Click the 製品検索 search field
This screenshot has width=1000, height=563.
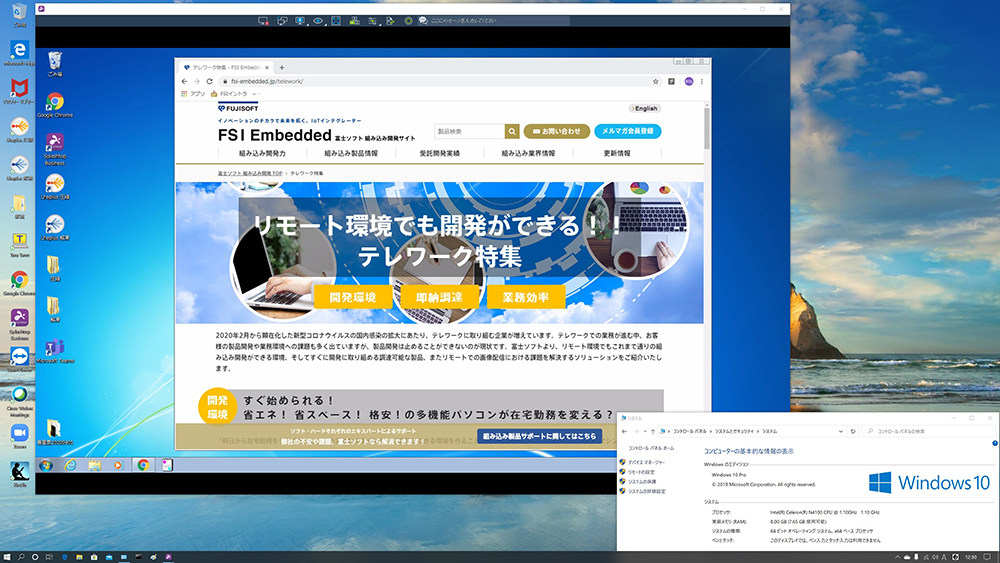tap(469, 131)
